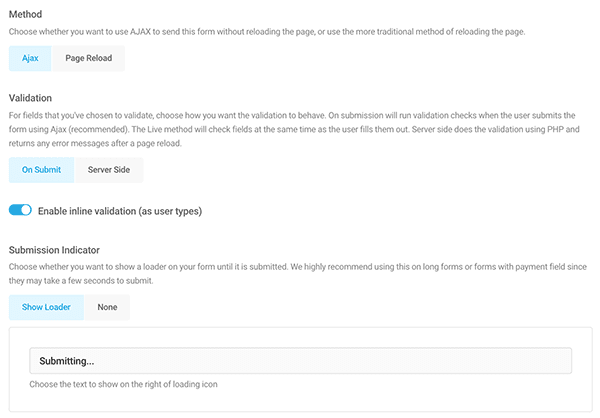Screen dimensions: 600x418
Task: Click the validation behavior description paragraph
Action: click(294, 129)
